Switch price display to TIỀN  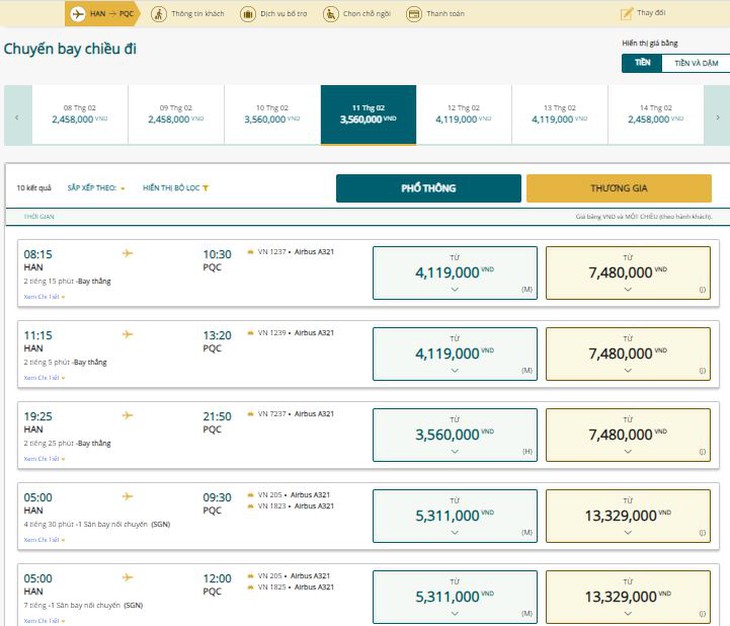(x=642, y=63)
